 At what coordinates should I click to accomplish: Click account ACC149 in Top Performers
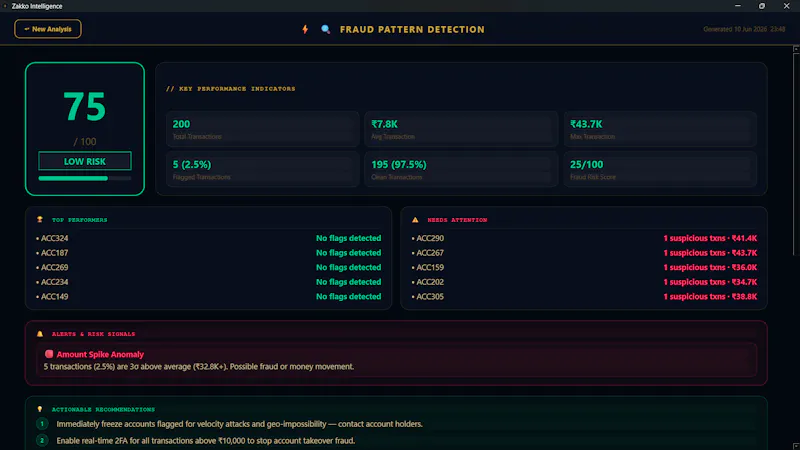(54, 296)
